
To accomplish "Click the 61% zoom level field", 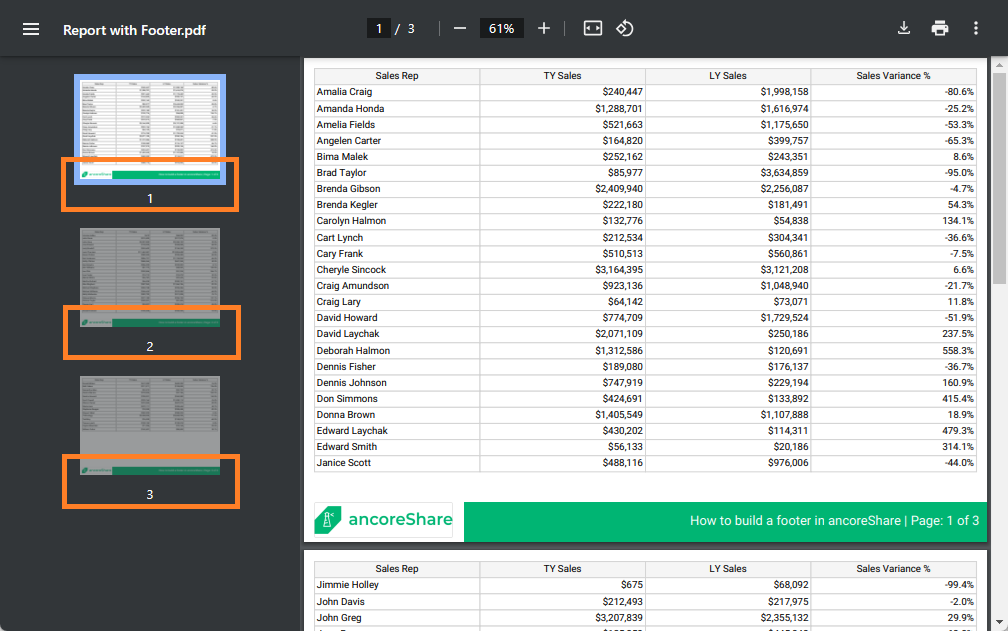I will coord(501,29).
